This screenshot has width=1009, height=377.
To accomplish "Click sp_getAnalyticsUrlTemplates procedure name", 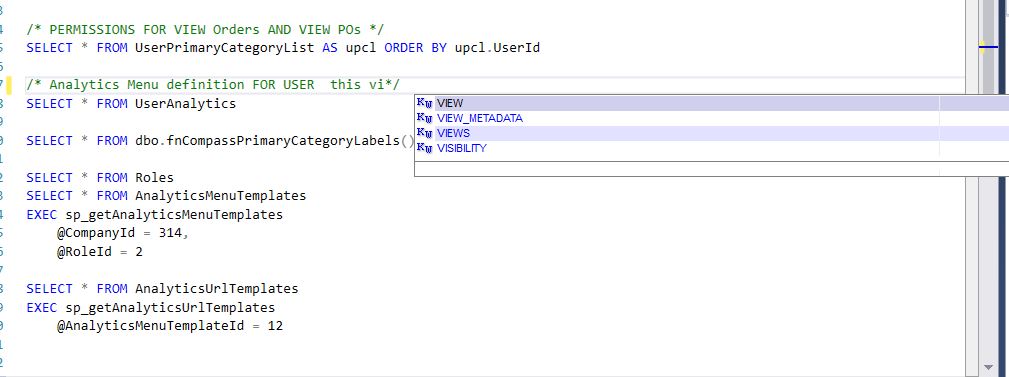I will (170, 307).
